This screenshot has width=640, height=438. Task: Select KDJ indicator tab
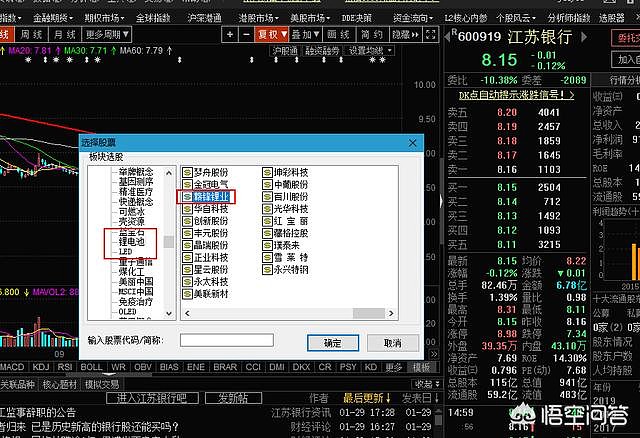pos(41,367)
